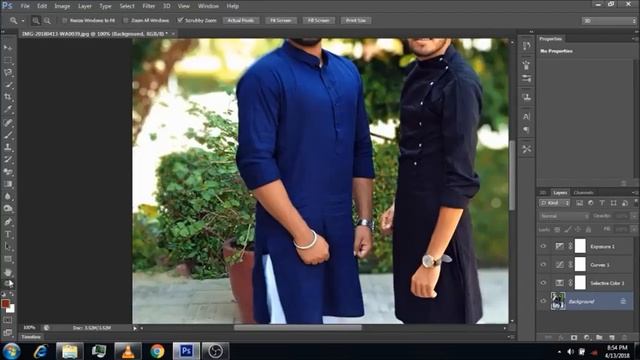Hide the Selective Color 1 layer
Image resolution: width=640 pixels, height=360 pixels.
pyautogui.click(x=543, y=283)
